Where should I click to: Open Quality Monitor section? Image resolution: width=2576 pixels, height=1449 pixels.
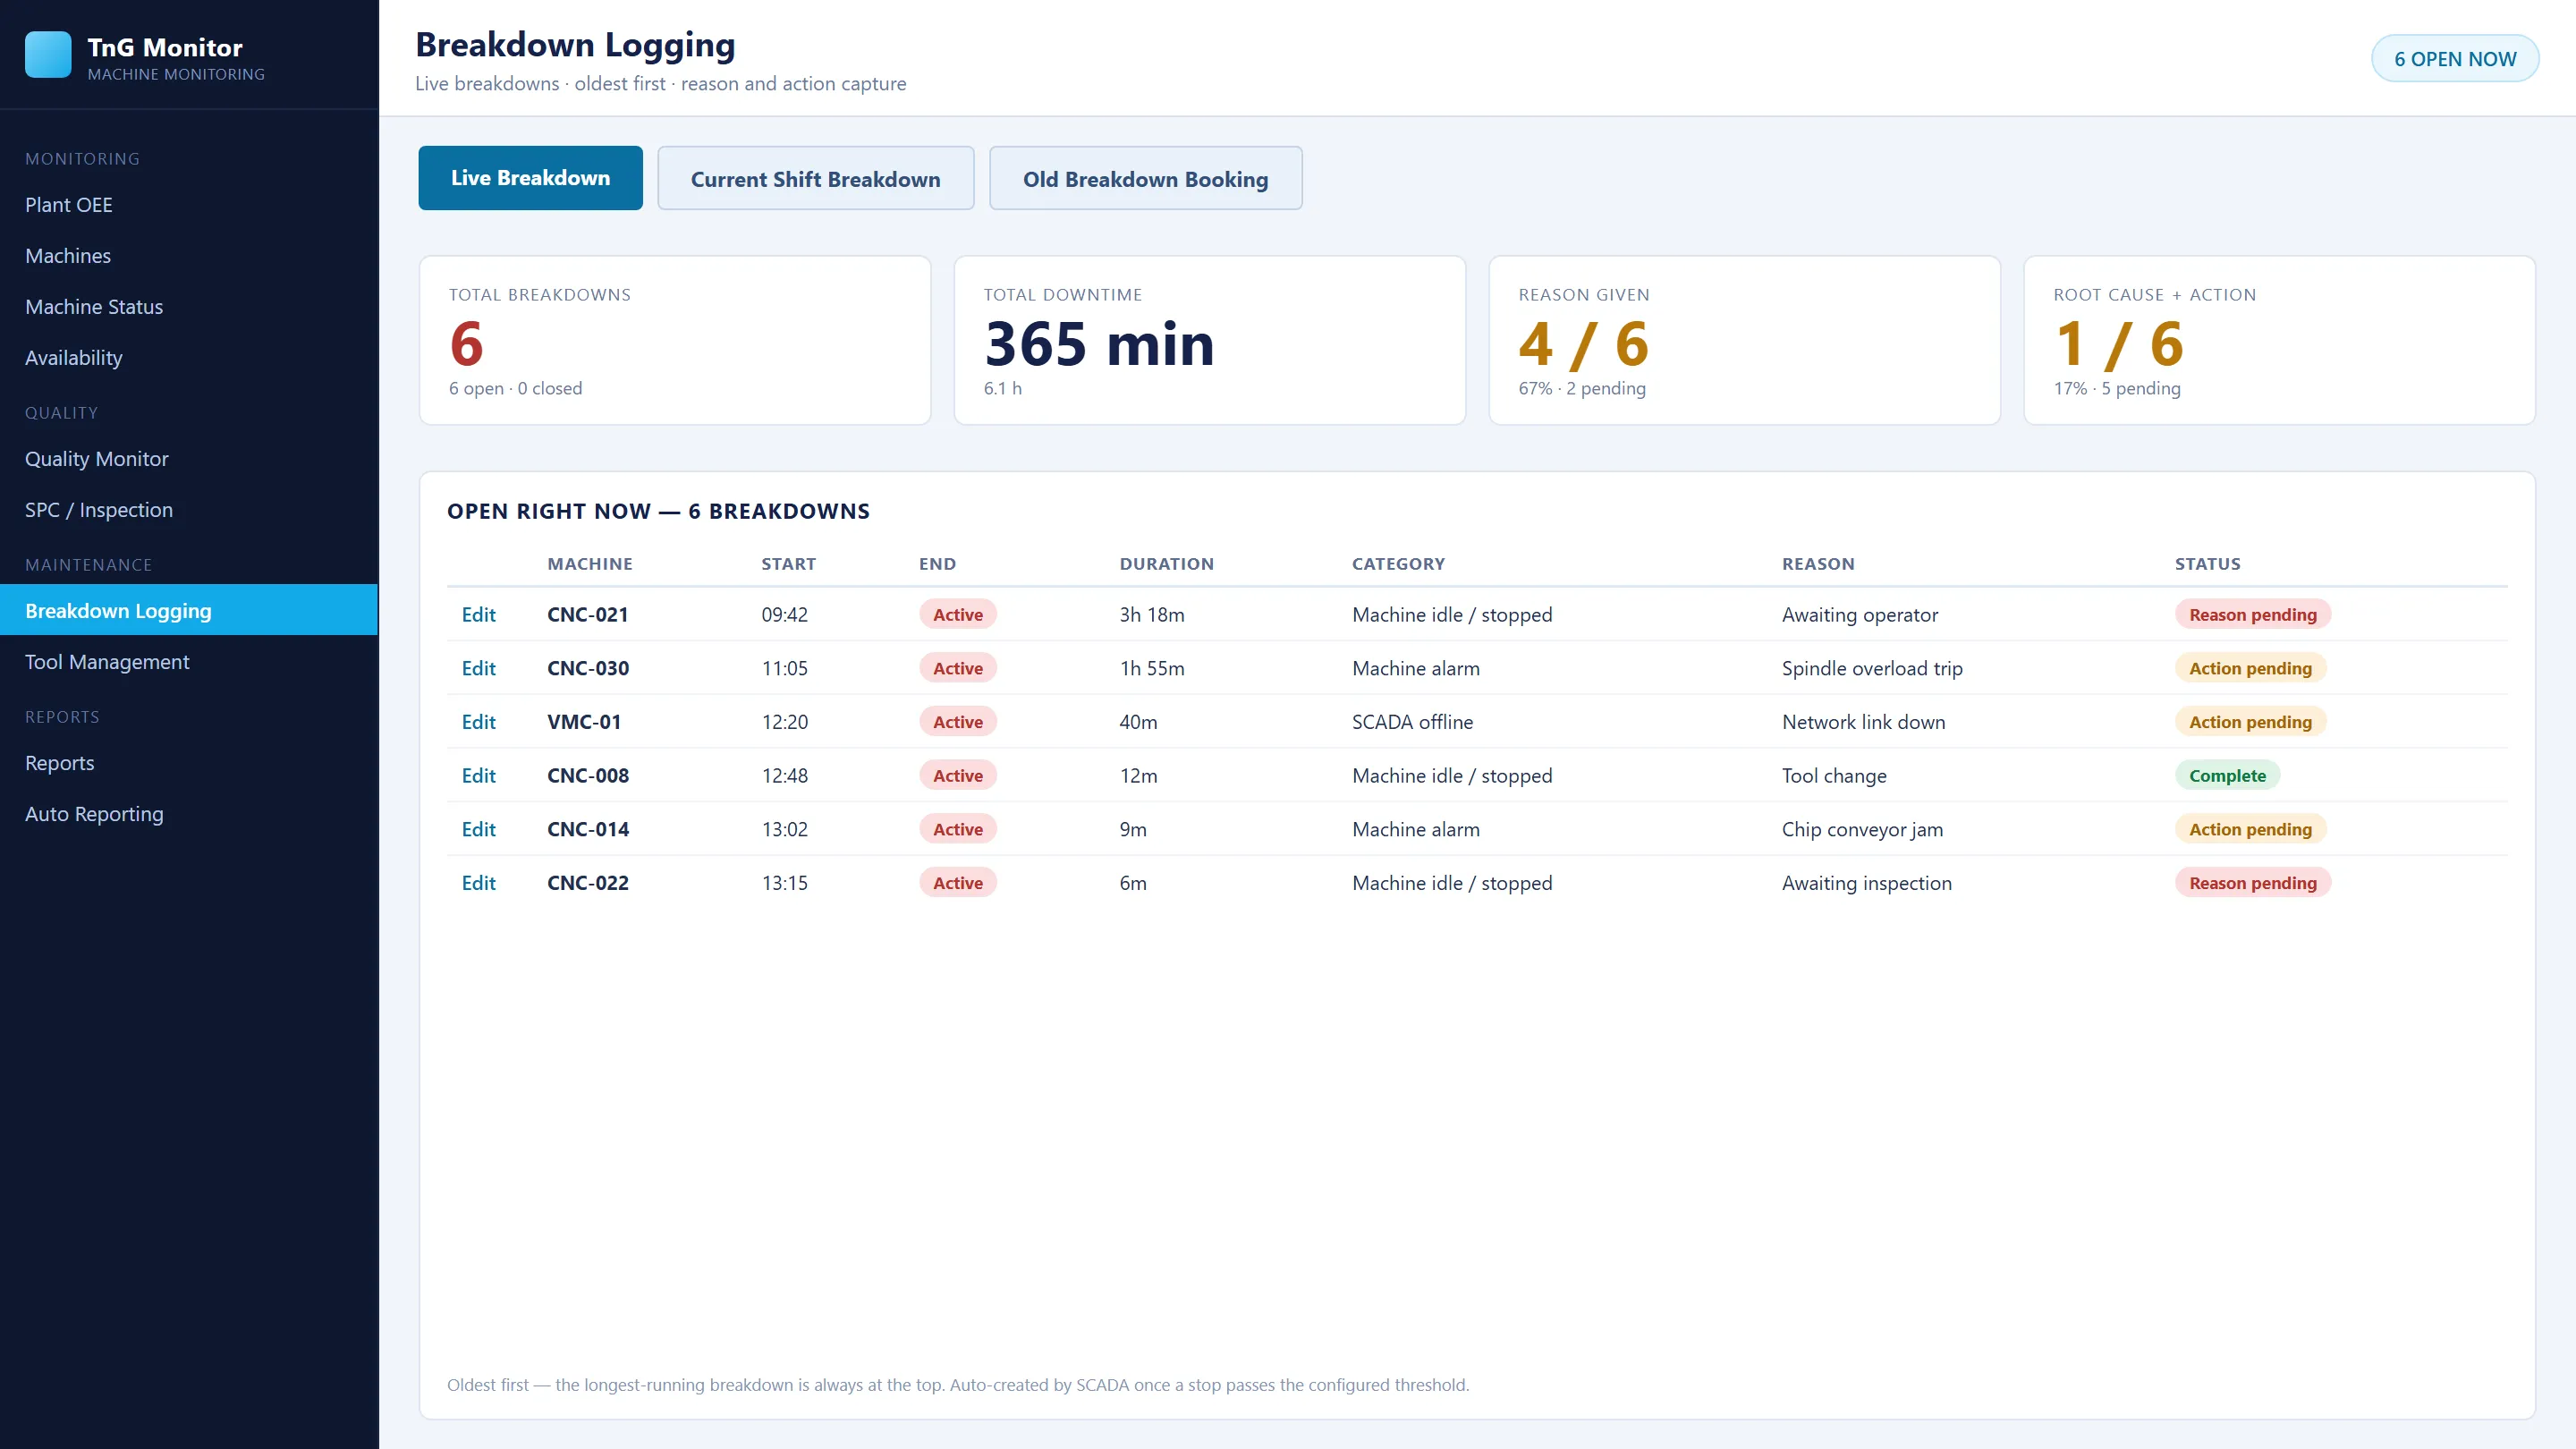tap(189, 459)
